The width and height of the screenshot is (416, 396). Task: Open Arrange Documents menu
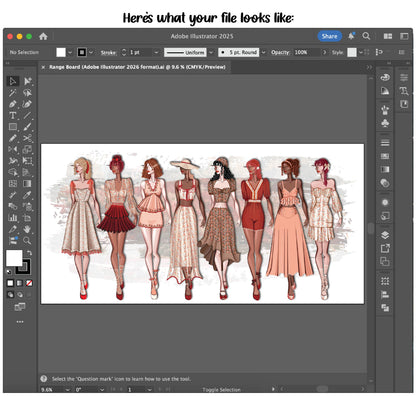tap(388, 36)
